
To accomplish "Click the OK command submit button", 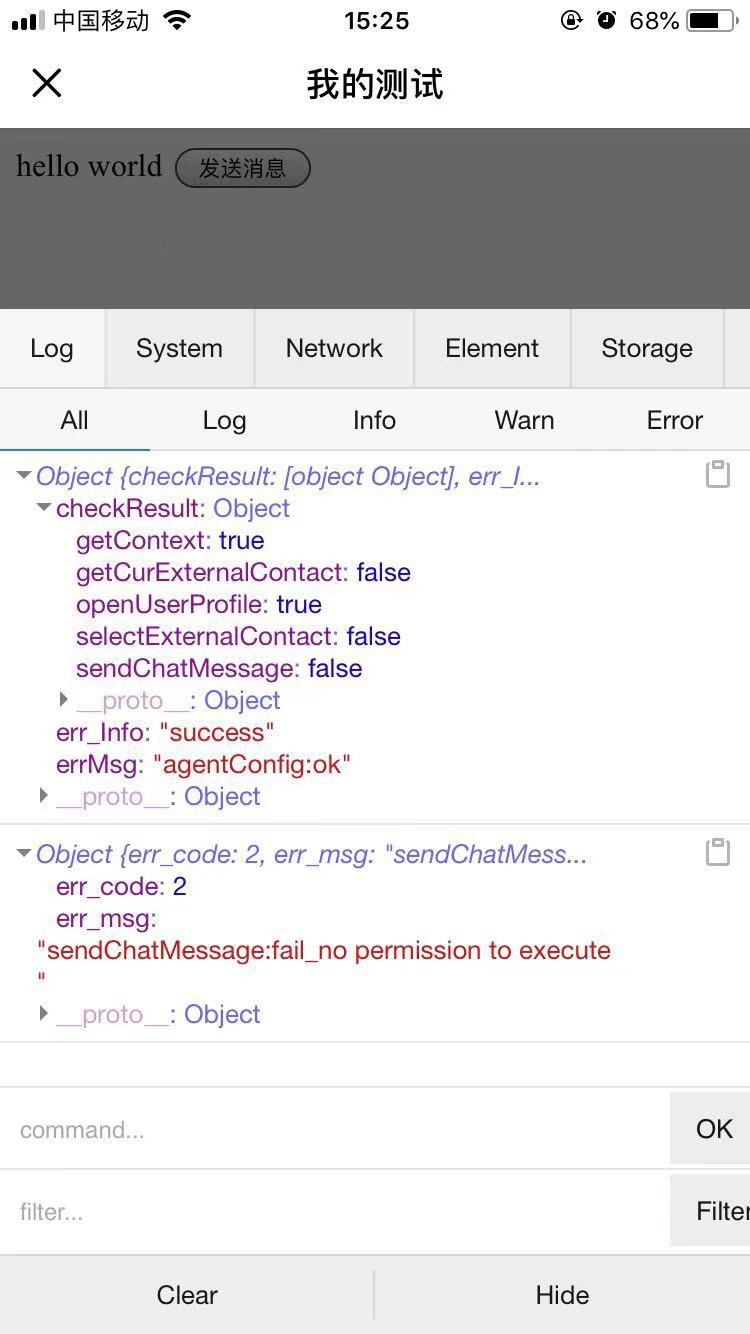I will coord(713,1129).
